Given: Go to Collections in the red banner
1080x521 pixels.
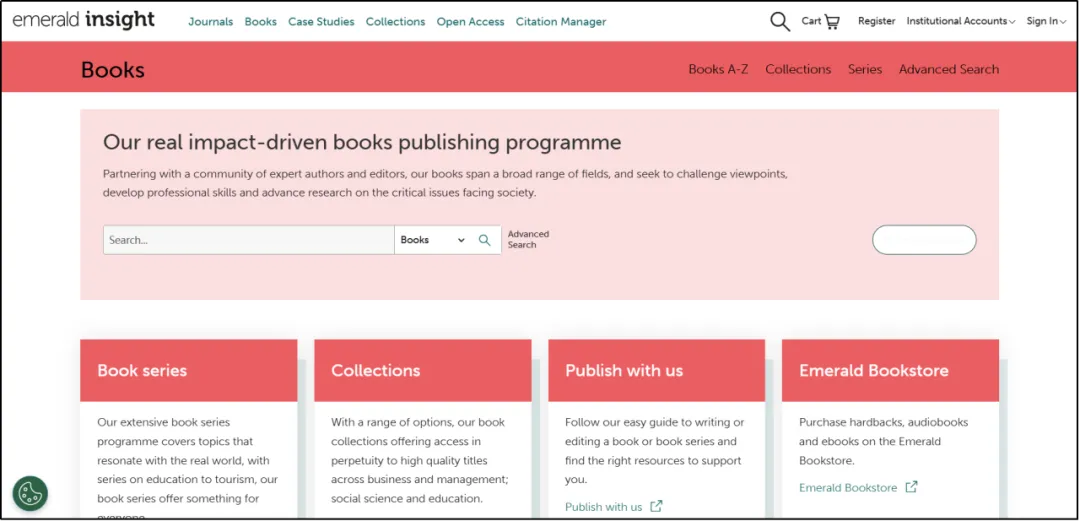Looking at the screenshot, I should 798,69.
